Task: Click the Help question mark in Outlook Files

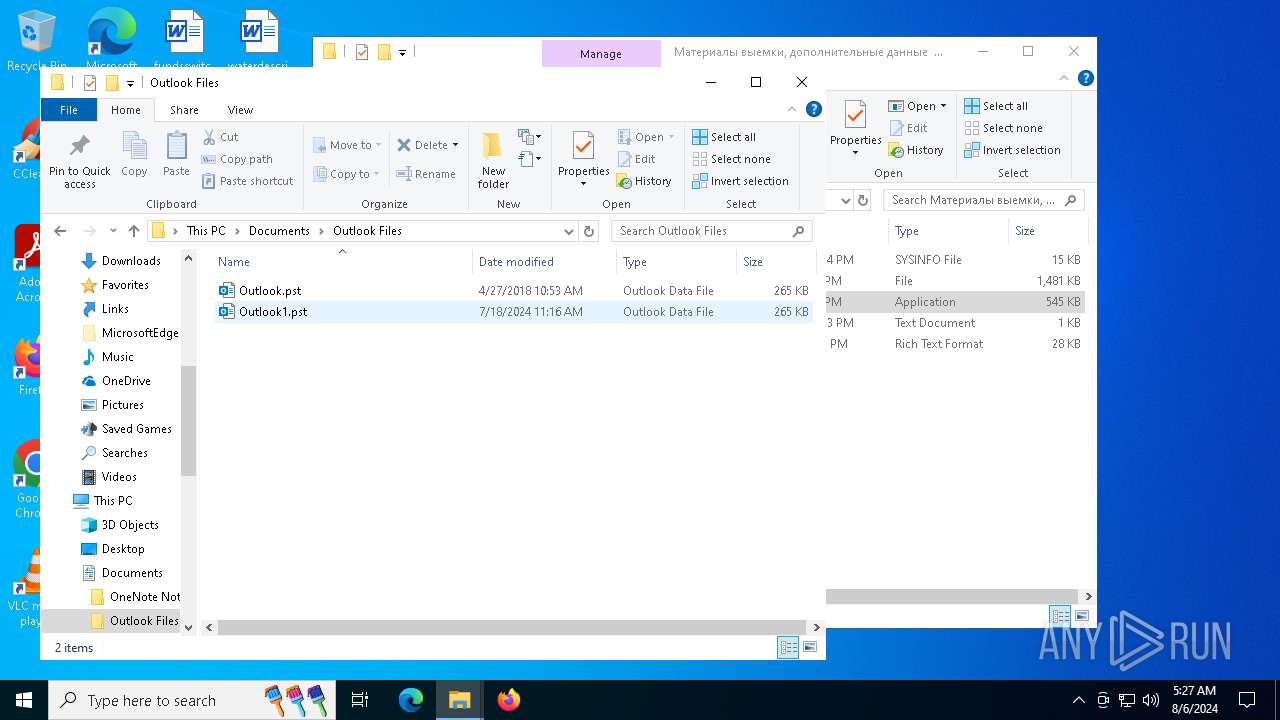Action: (815, 110)
